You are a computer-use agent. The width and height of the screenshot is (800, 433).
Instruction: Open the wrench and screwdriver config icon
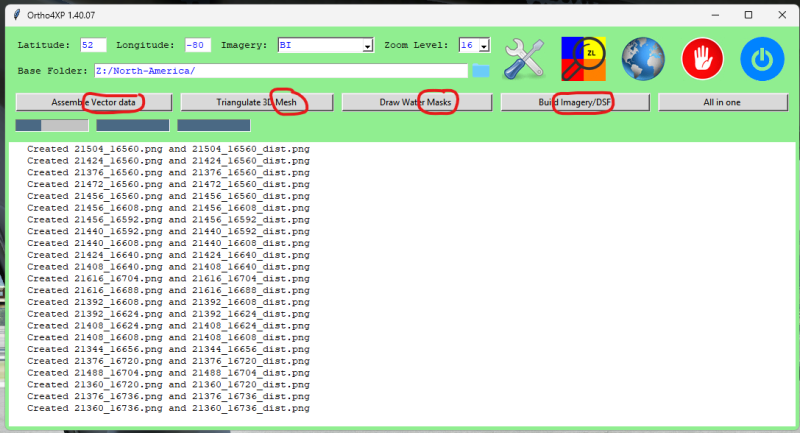click(x=524, y=60)
